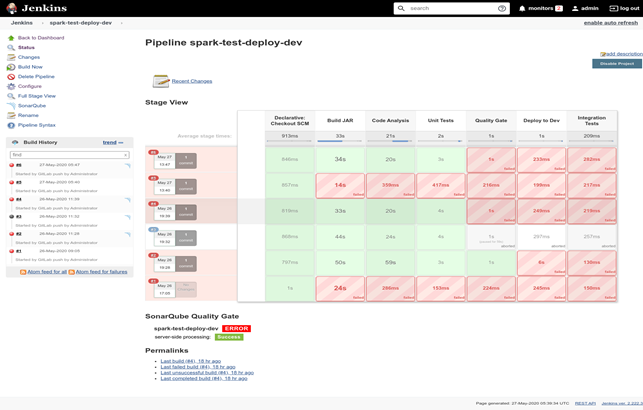Collapse Build History with the dash toggle
The width and height of the screenshot is (643, 410).
click(121, 143)
